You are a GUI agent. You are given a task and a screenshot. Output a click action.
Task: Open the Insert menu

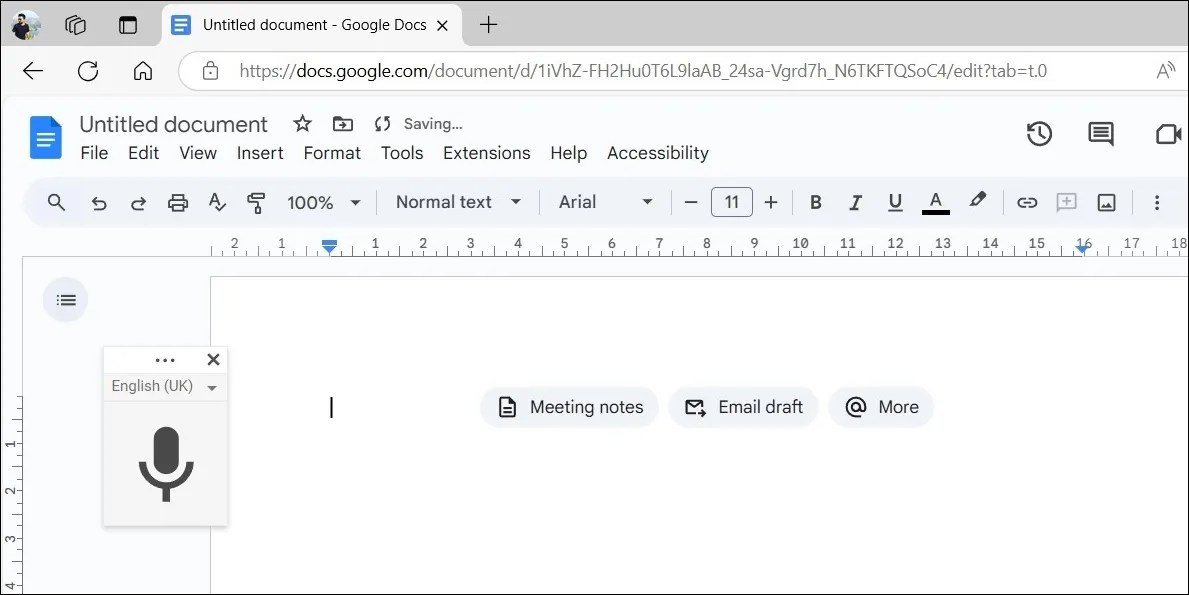pos(260,153)
